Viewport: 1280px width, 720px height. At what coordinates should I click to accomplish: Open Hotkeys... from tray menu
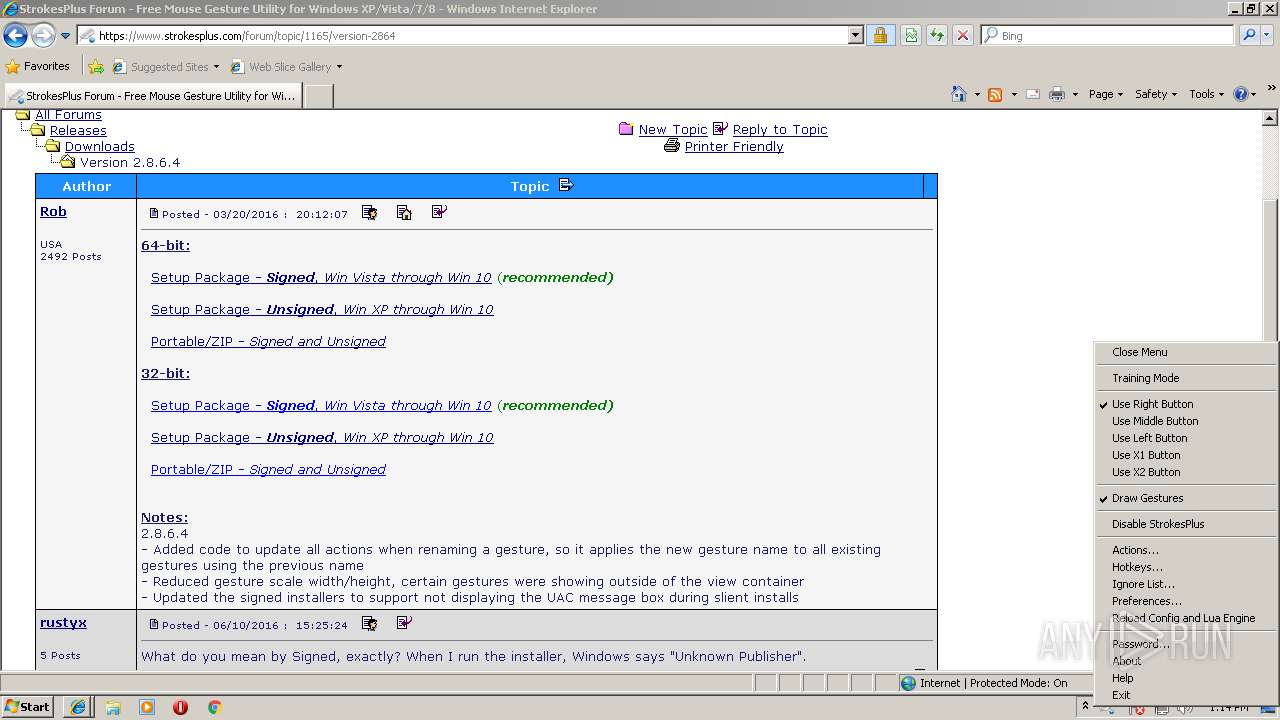[1186, 567]
